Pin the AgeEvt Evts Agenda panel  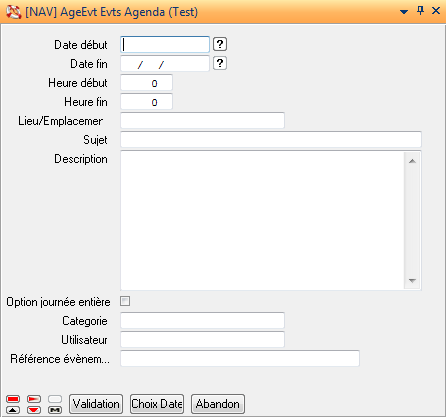[421, 11]
